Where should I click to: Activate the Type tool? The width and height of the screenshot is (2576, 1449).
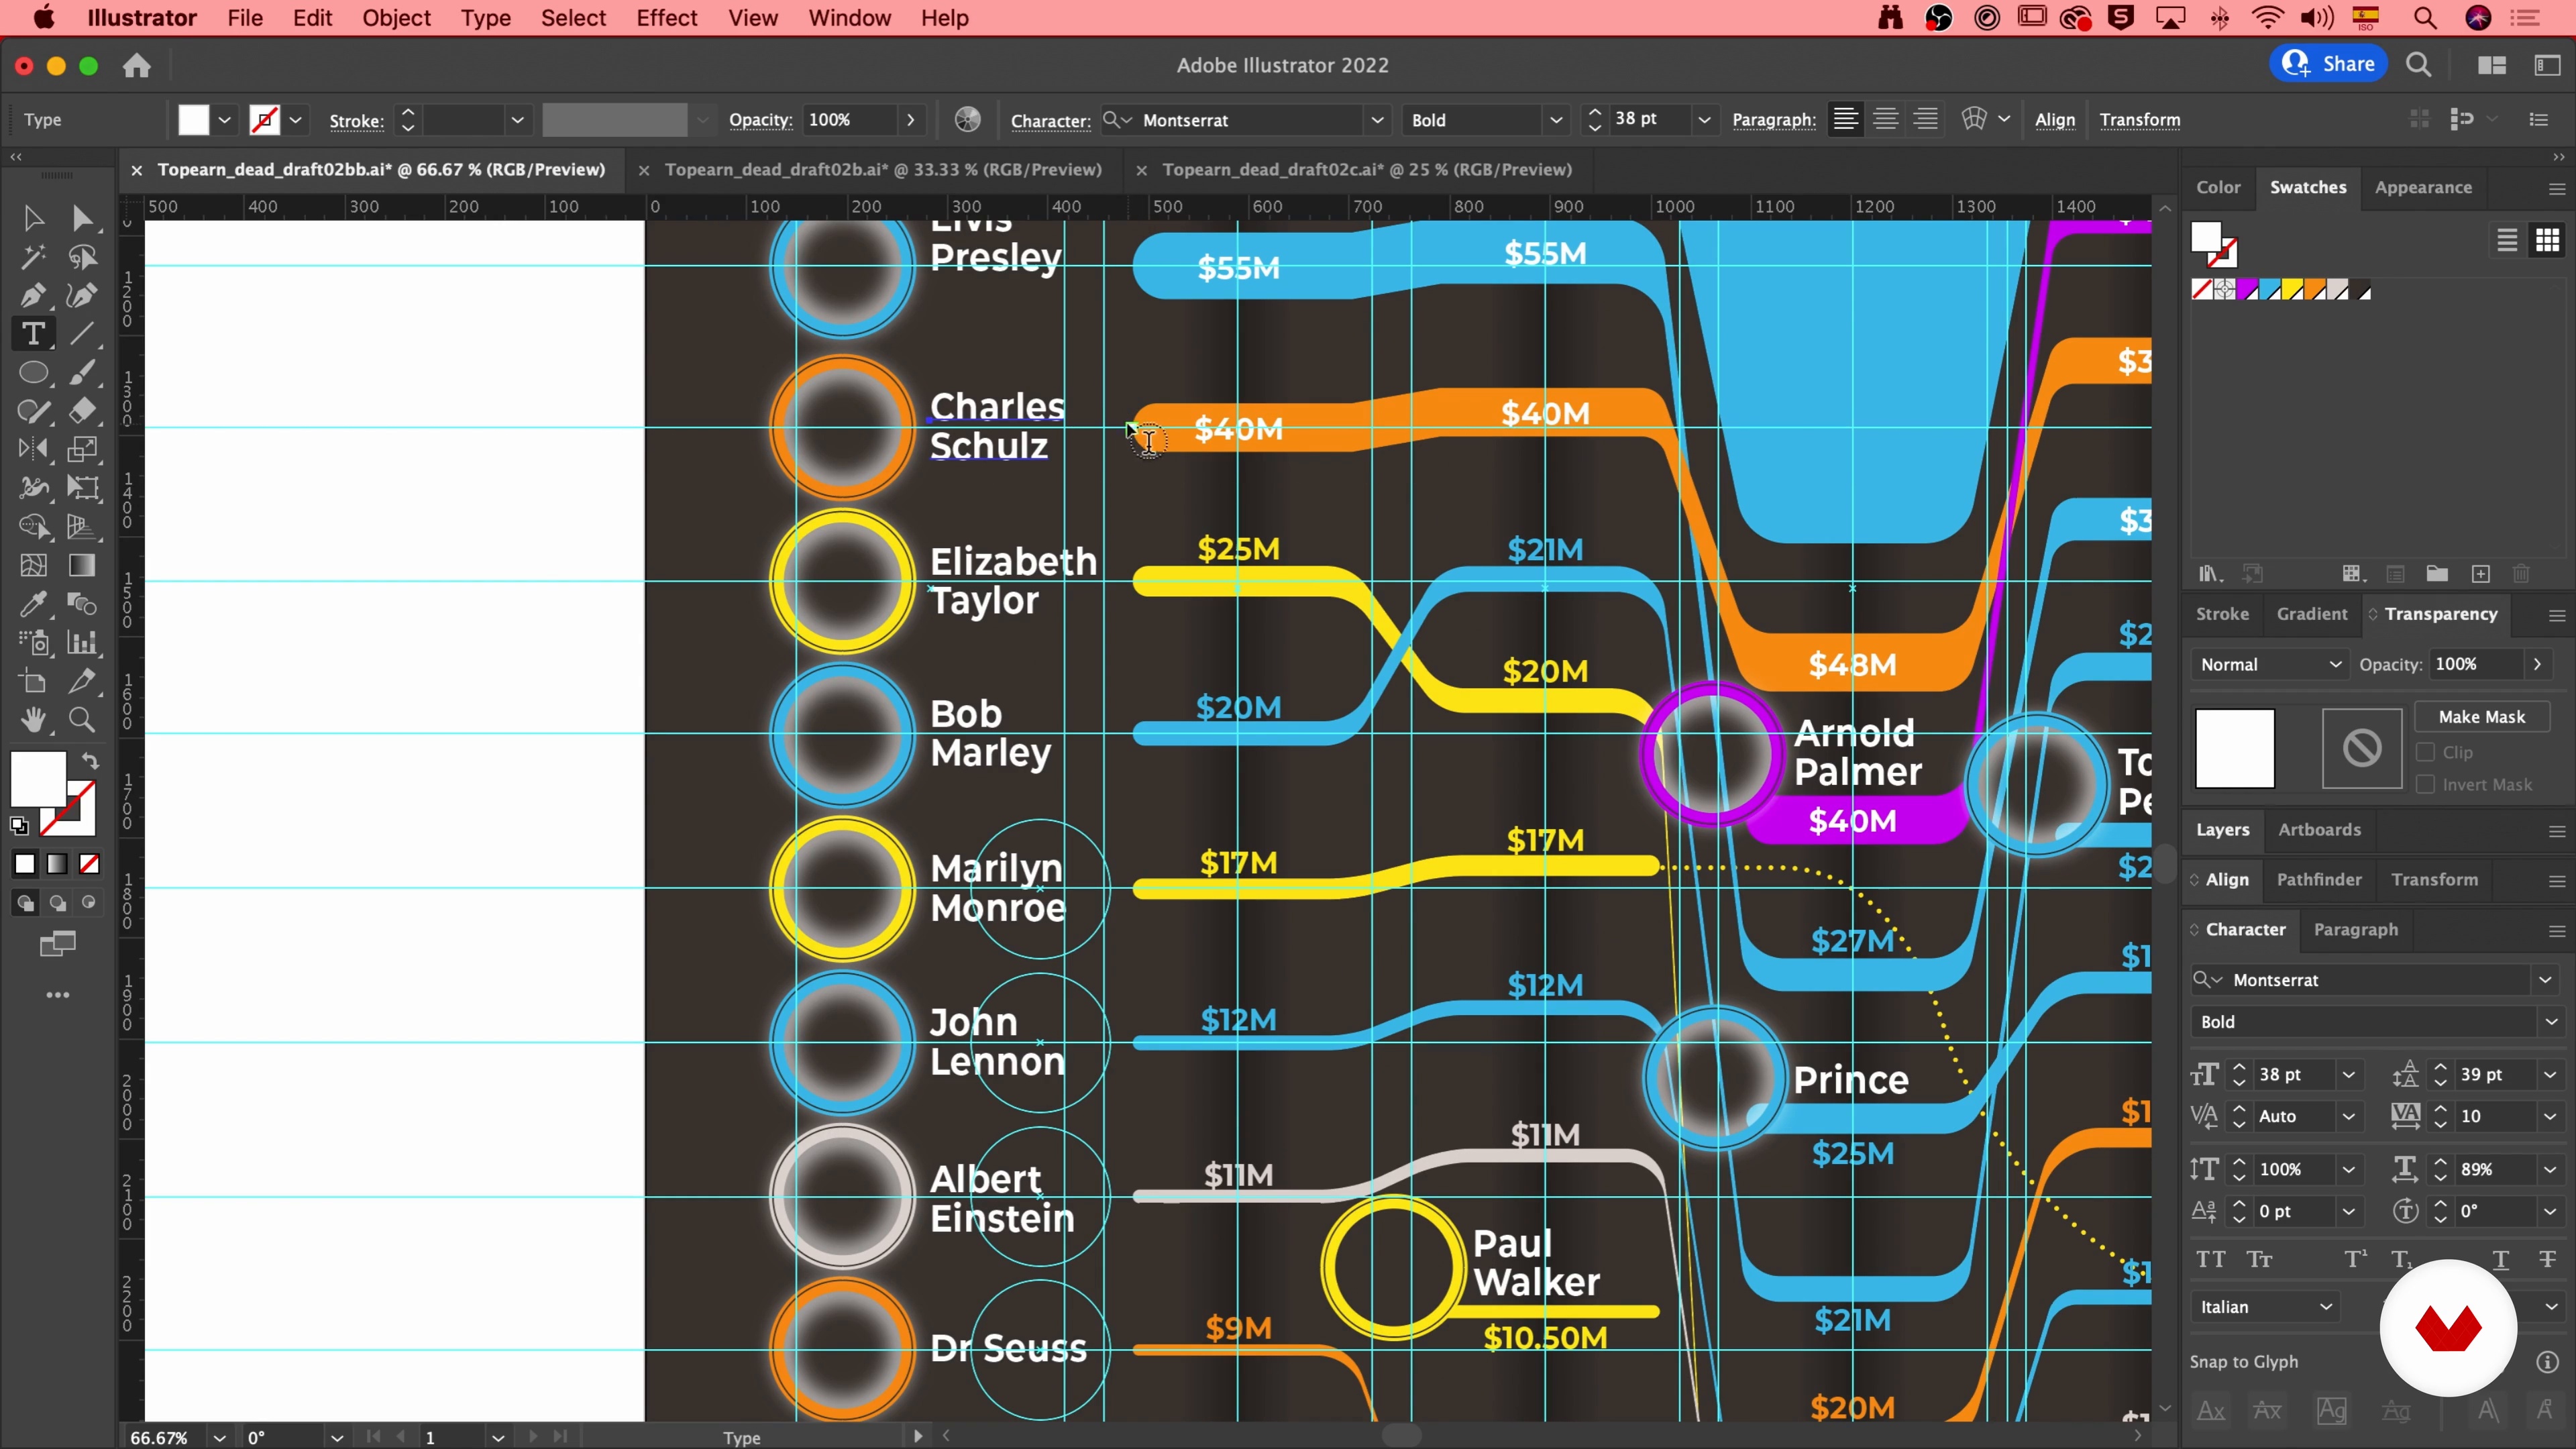tap(33, 334)
